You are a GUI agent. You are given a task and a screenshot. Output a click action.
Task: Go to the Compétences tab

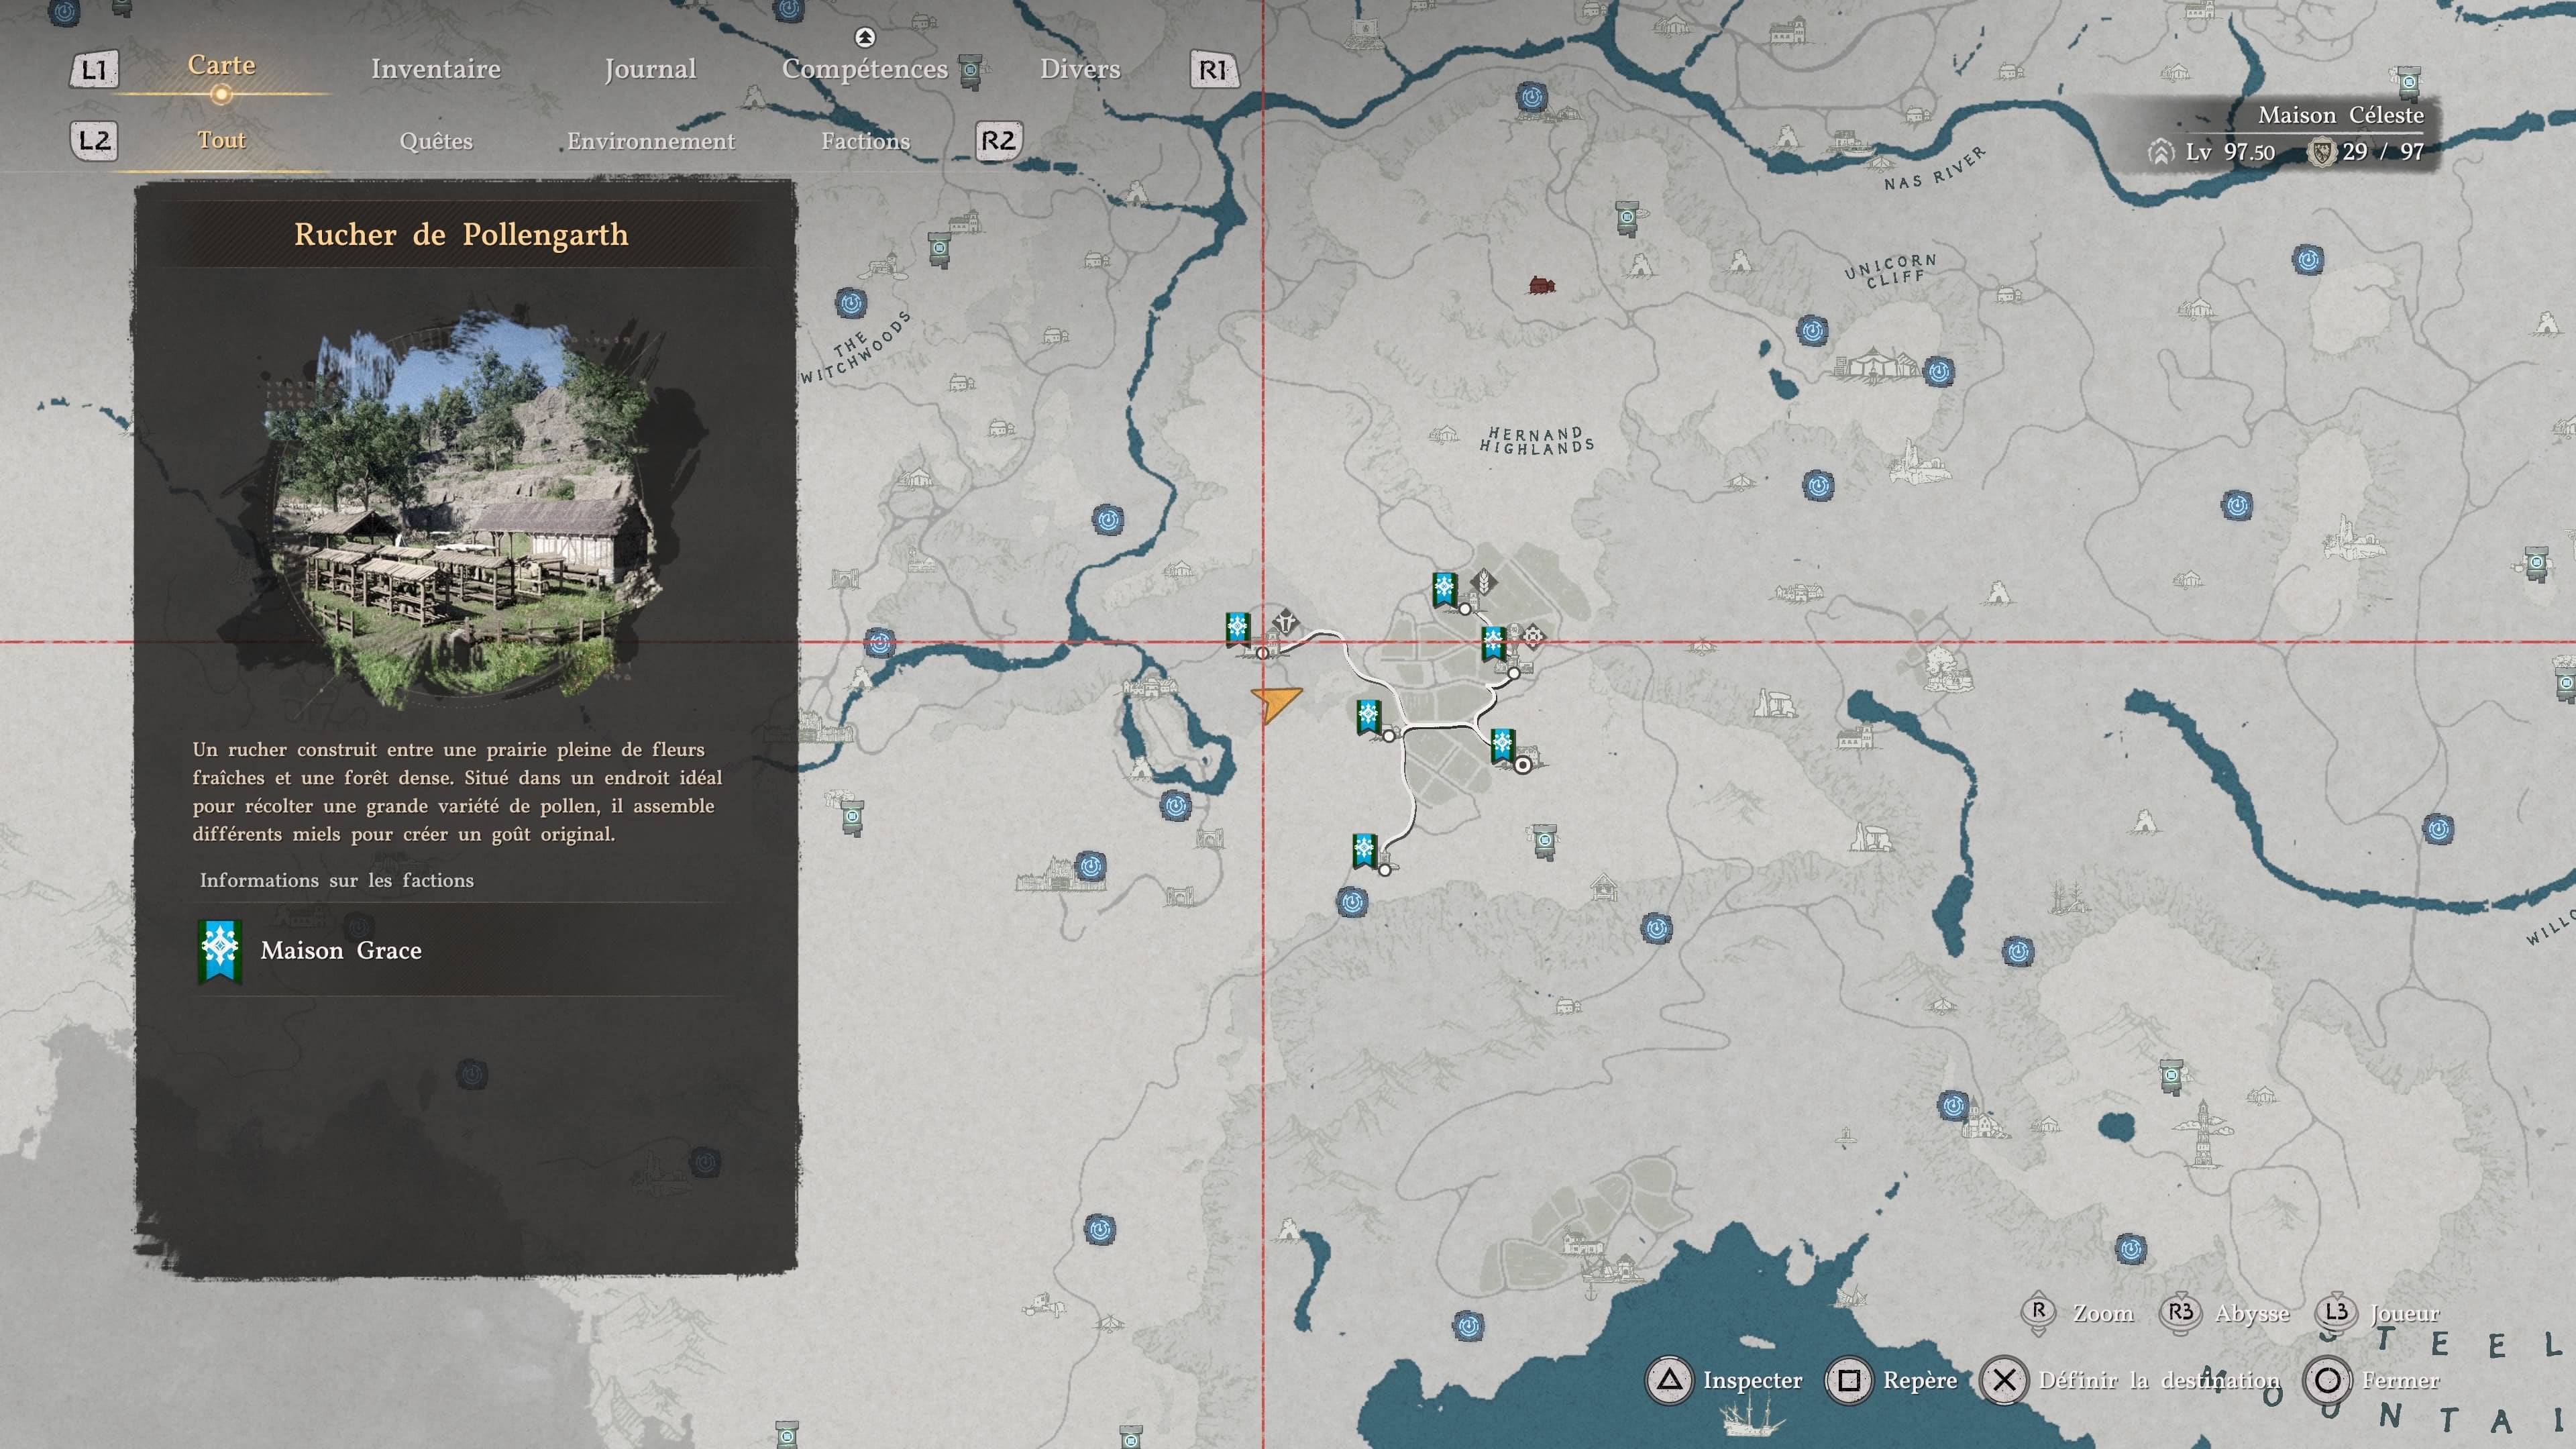pyautogui.click(x=865, y=69)
